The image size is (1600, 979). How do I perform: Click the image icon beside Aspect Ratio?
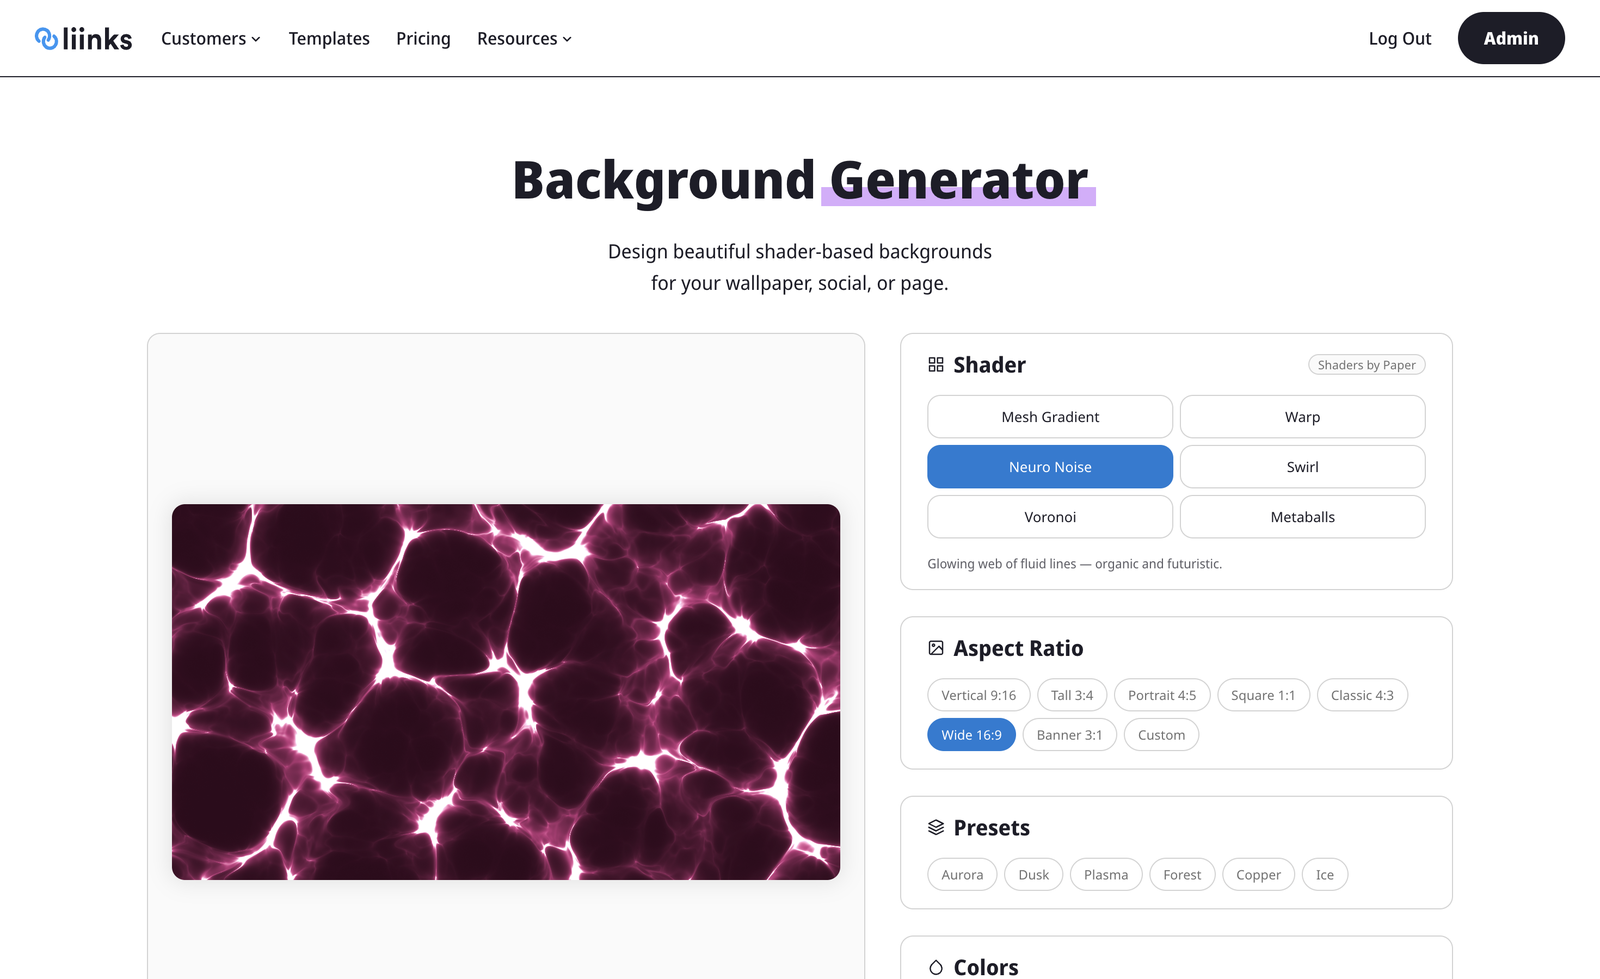[x=936, y=648]
